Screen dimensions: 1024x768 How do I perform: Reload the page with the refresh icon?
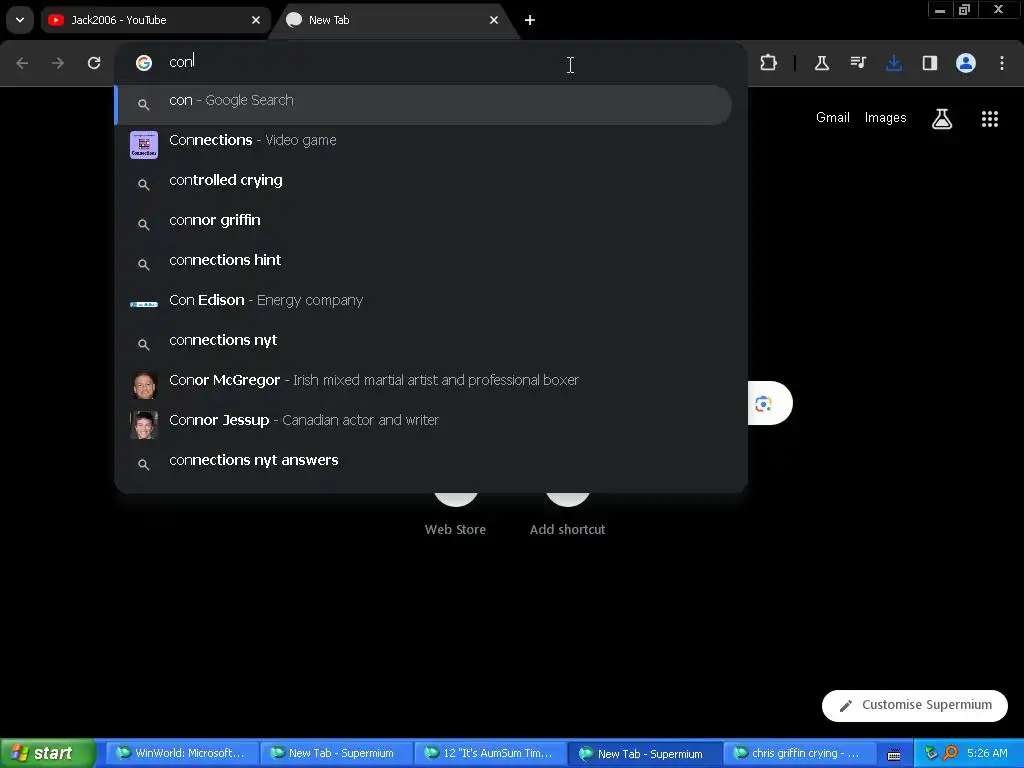pyautogui.click(x=94, y=63)
